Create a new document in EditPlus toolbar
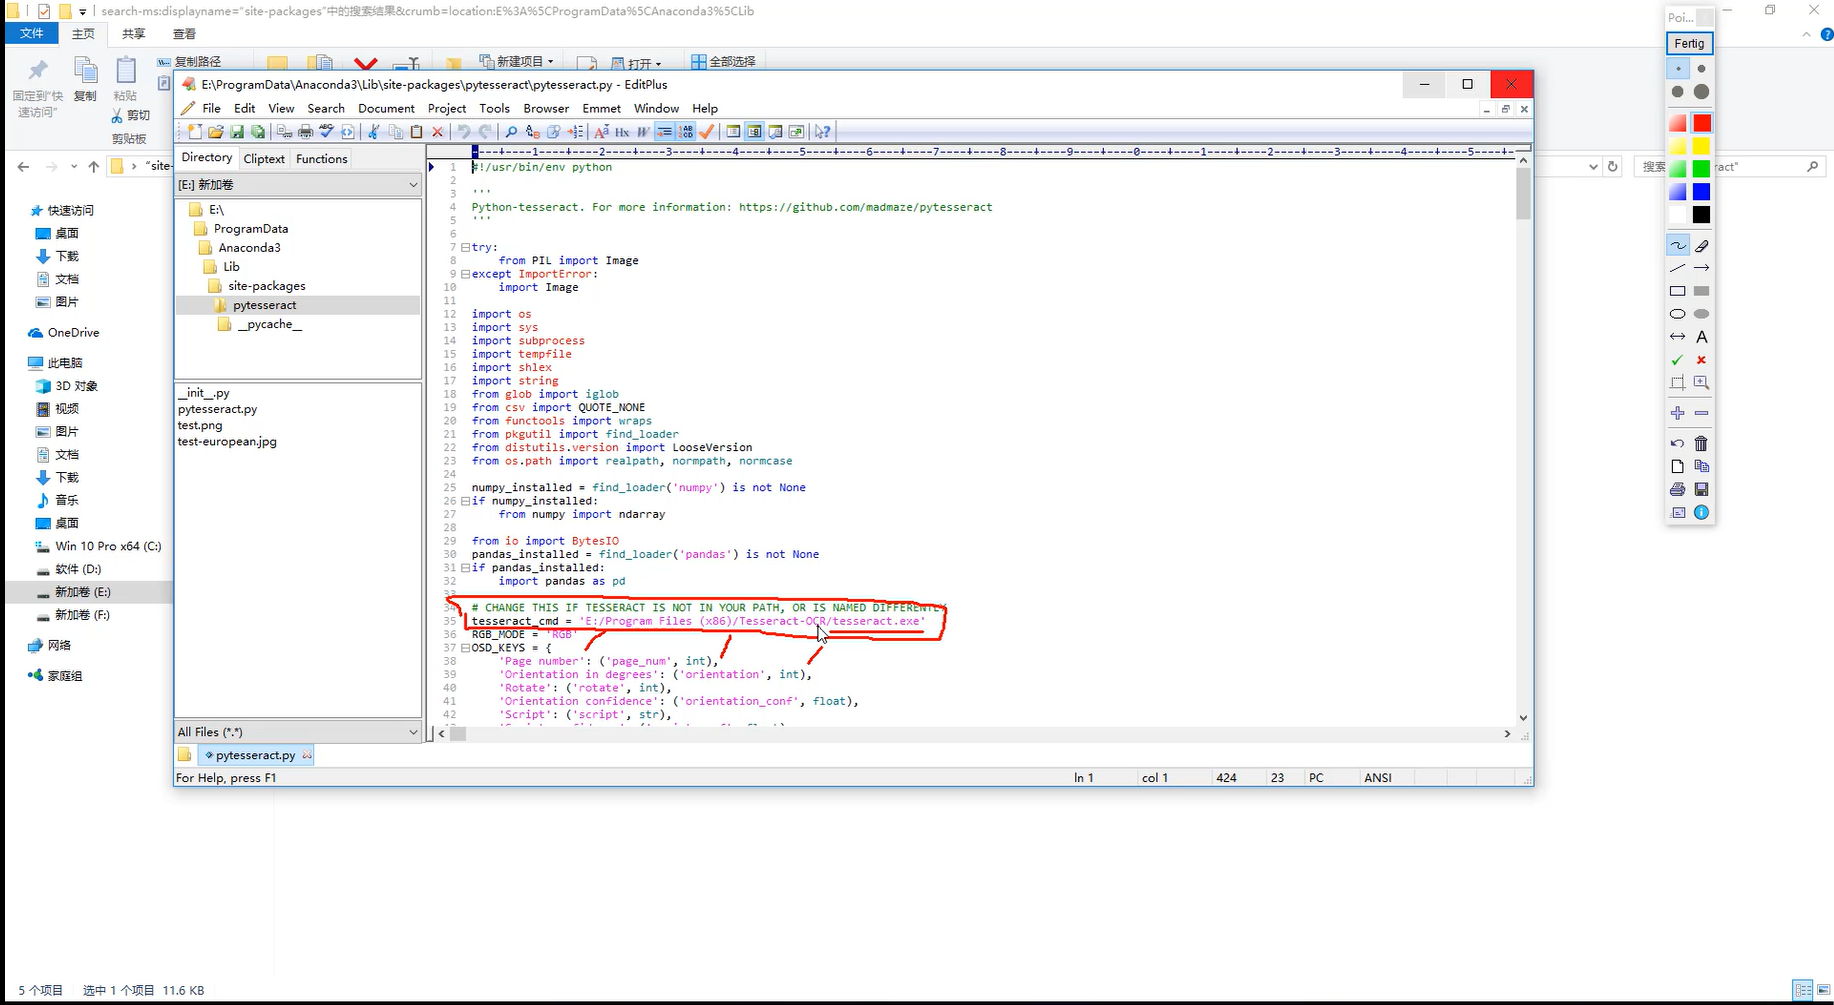The width and height of the screenshot is (1834, 1005). tap(195, 132)
